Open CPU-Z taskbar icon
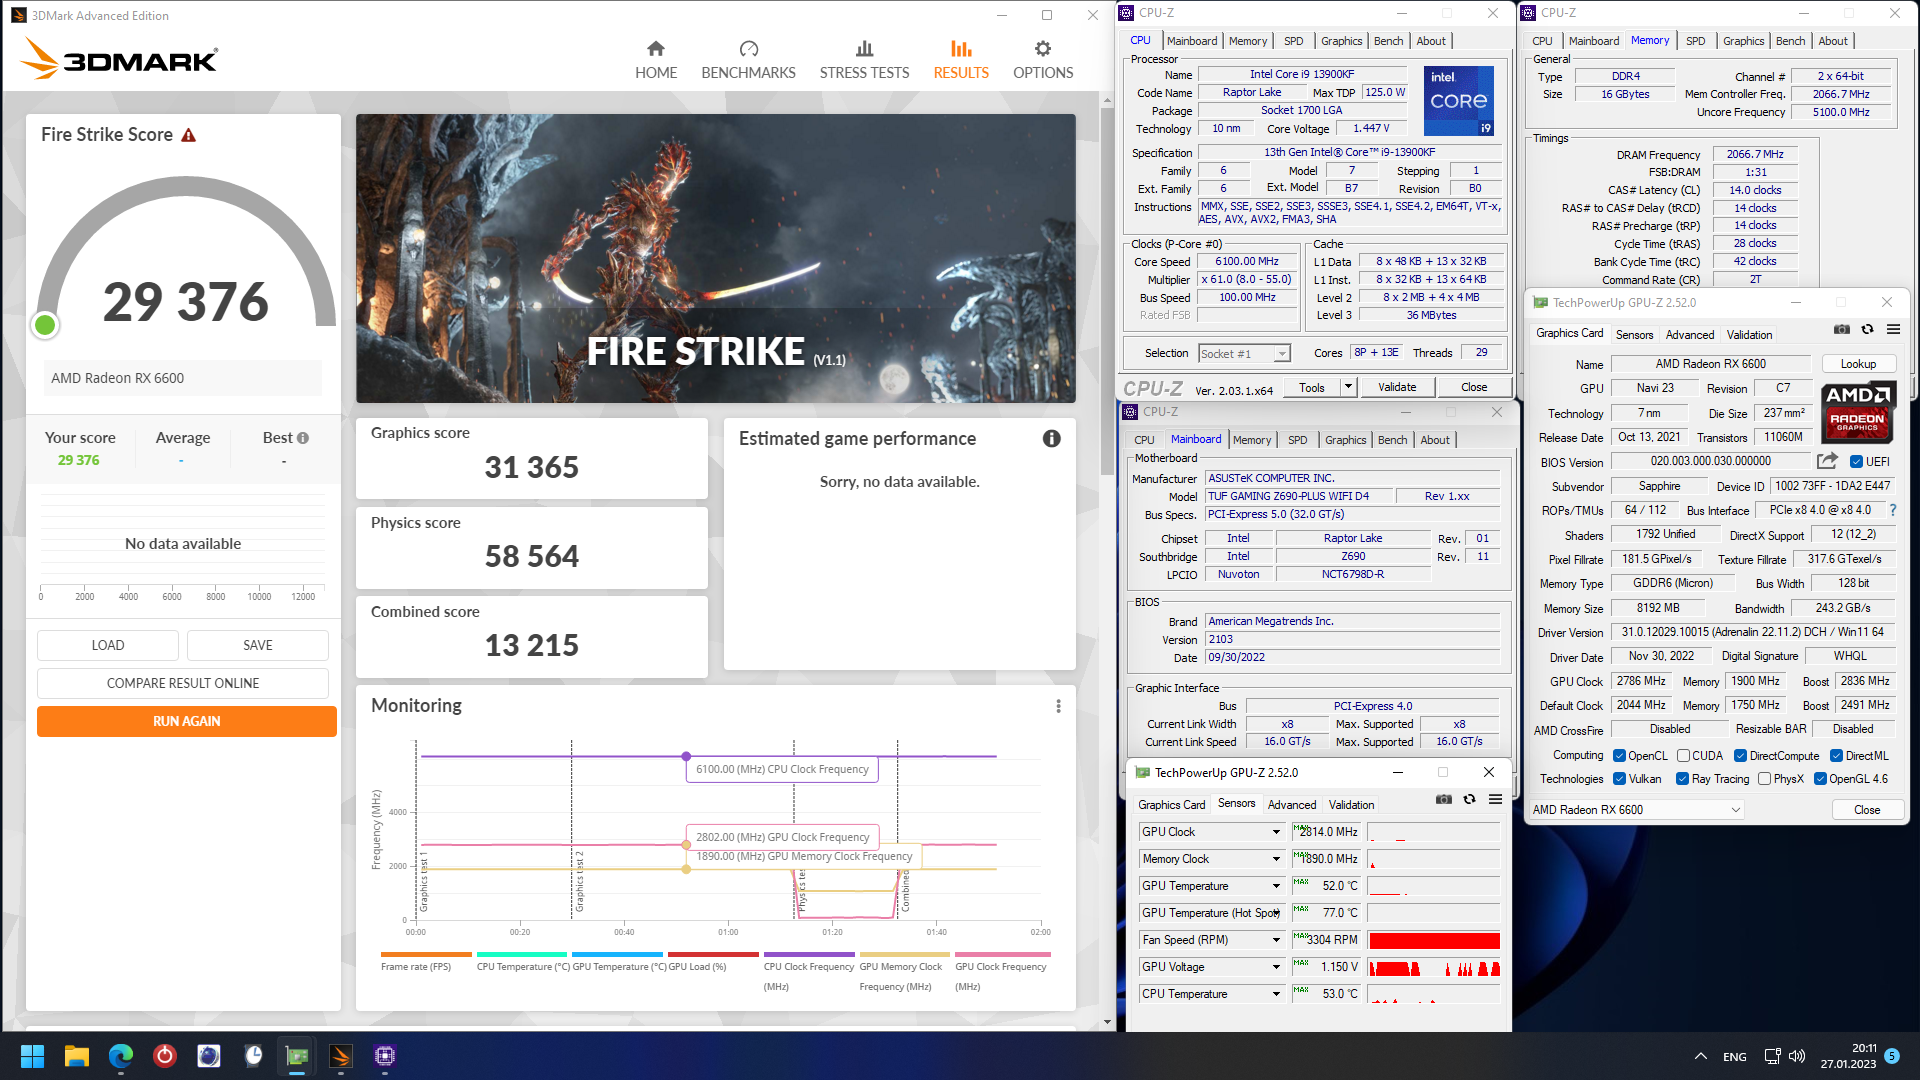The width and height of the screenshot is (1920, 1080). 385,1056
